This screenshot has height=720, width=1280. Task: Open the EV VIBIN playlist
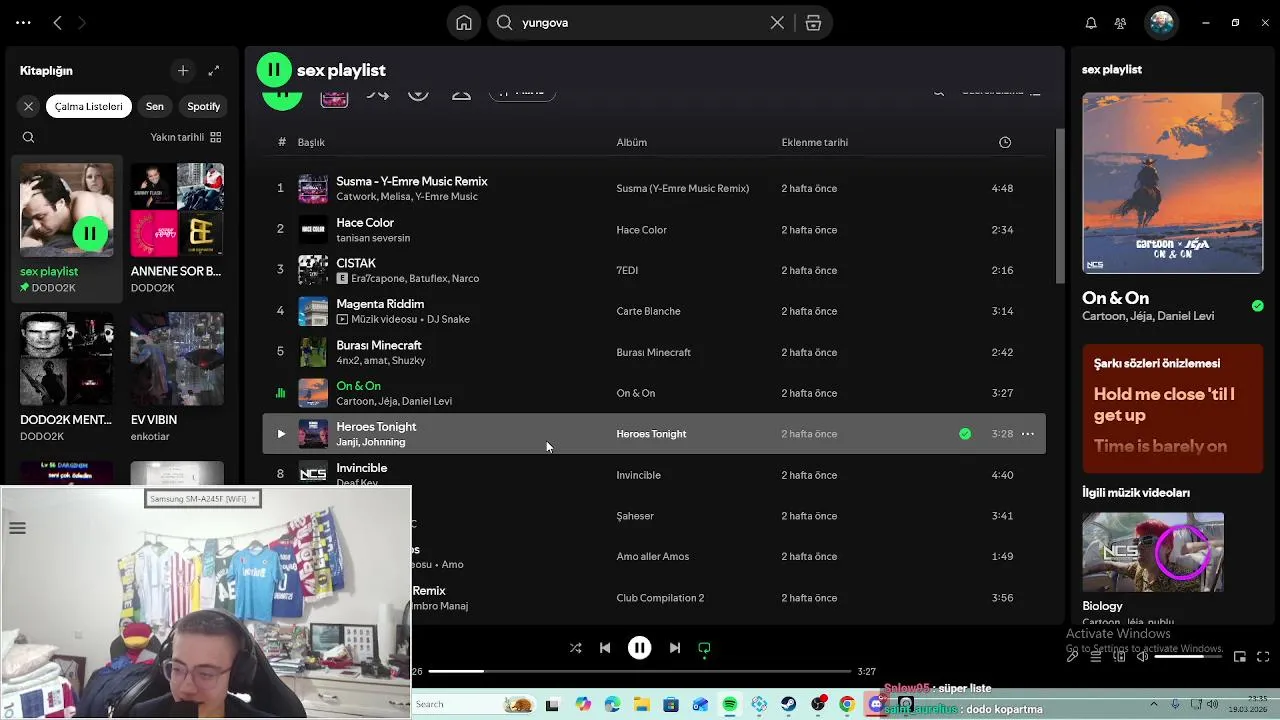[177, 377]
